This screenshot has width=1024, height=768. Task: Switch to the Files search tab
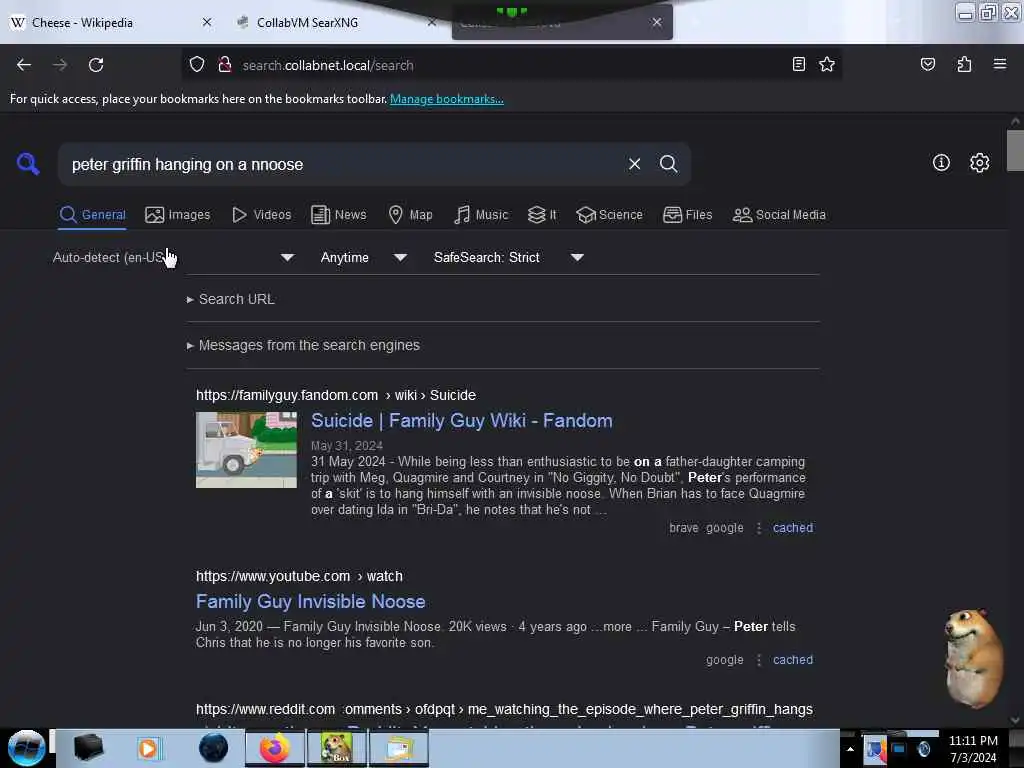coord(687,215)
